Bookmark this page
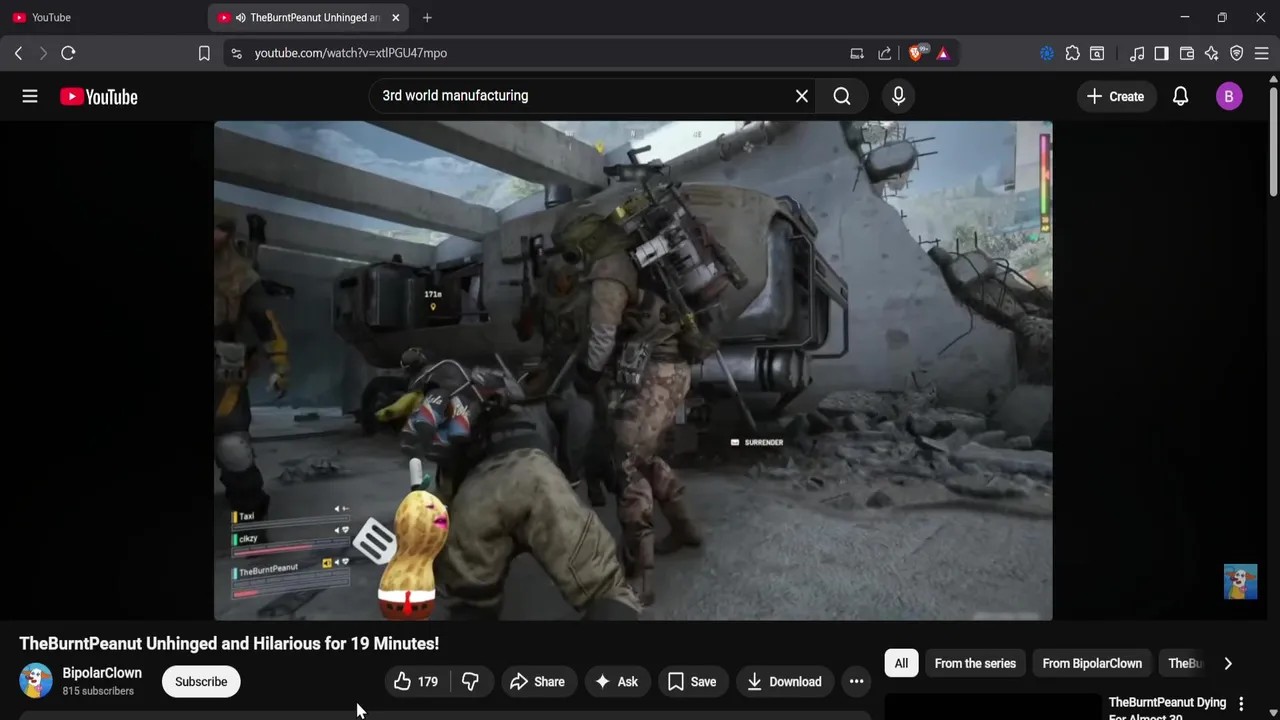Viewport: 1280px width, 720px height. [204, 53]
